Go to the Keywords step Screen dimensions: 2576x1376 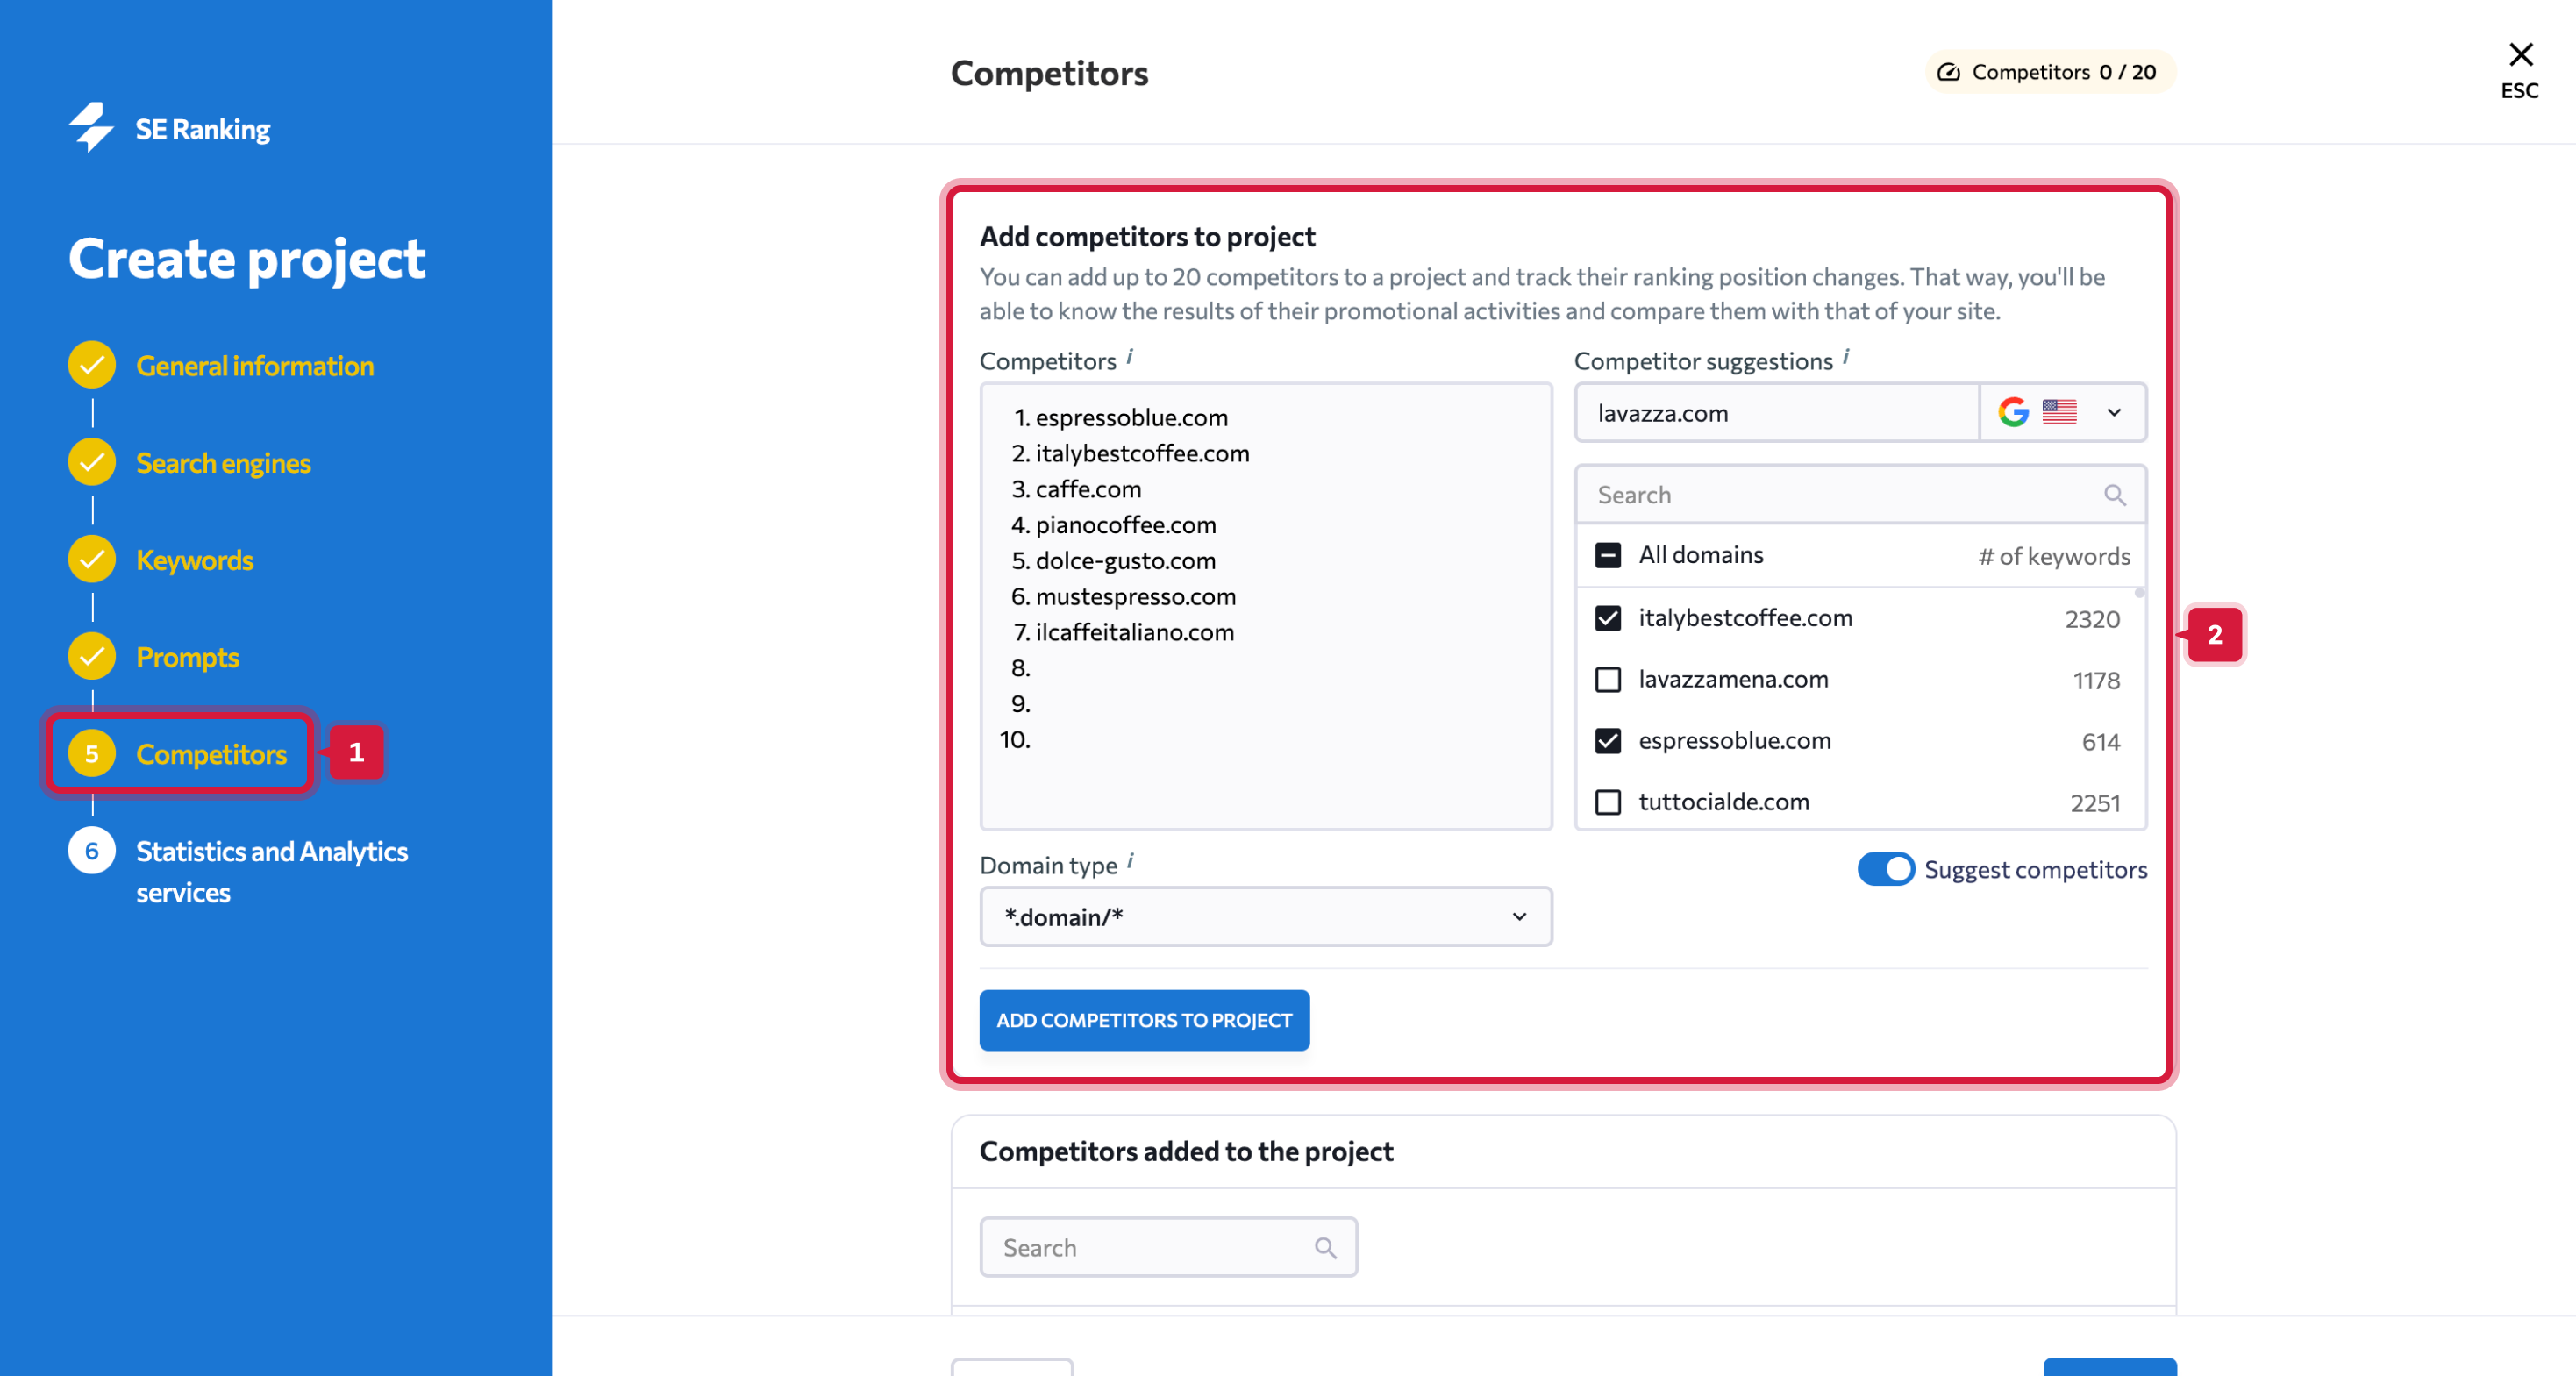[194, 560]
